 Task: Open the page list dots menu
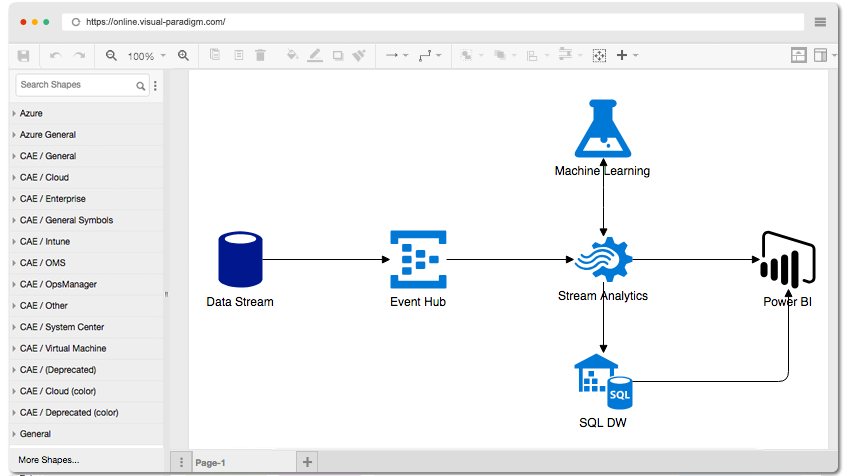[181, 462]
